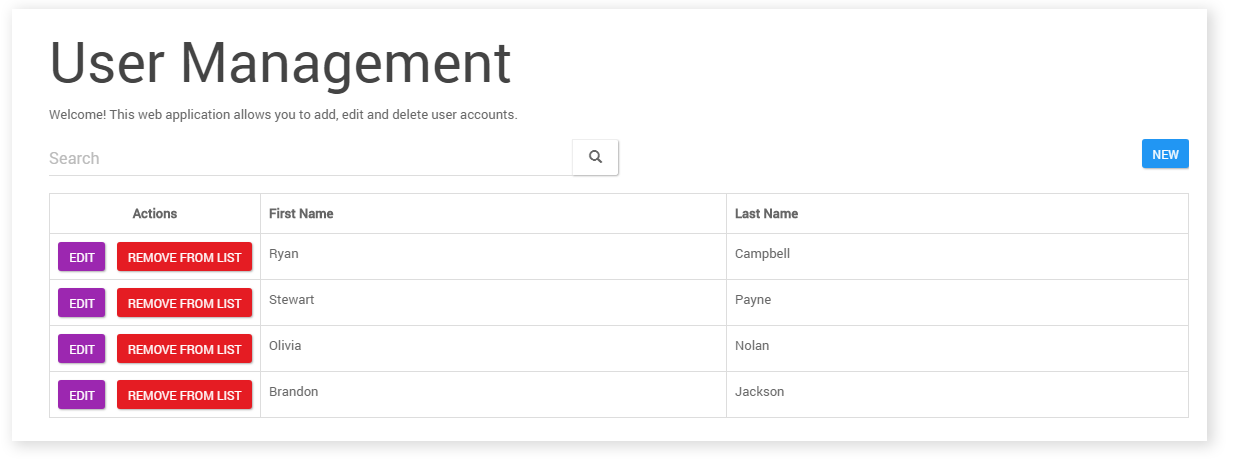Click the last name cell Jackson

759,392
